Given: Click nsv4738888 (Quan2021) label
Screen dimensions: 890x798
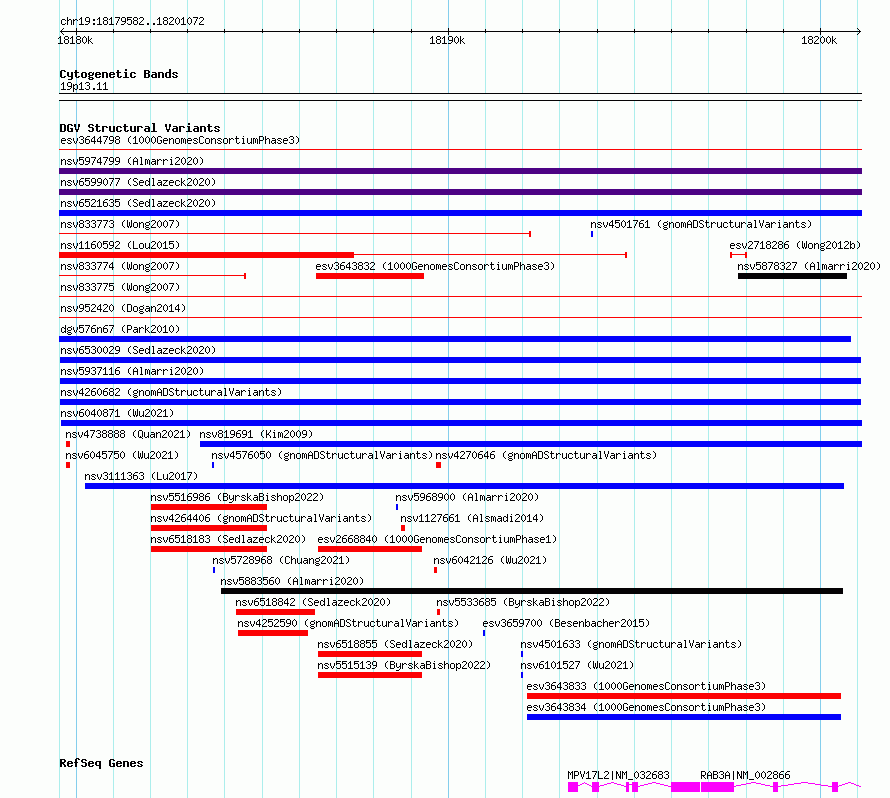Looking at the screenshot, I should coord(128,434).
